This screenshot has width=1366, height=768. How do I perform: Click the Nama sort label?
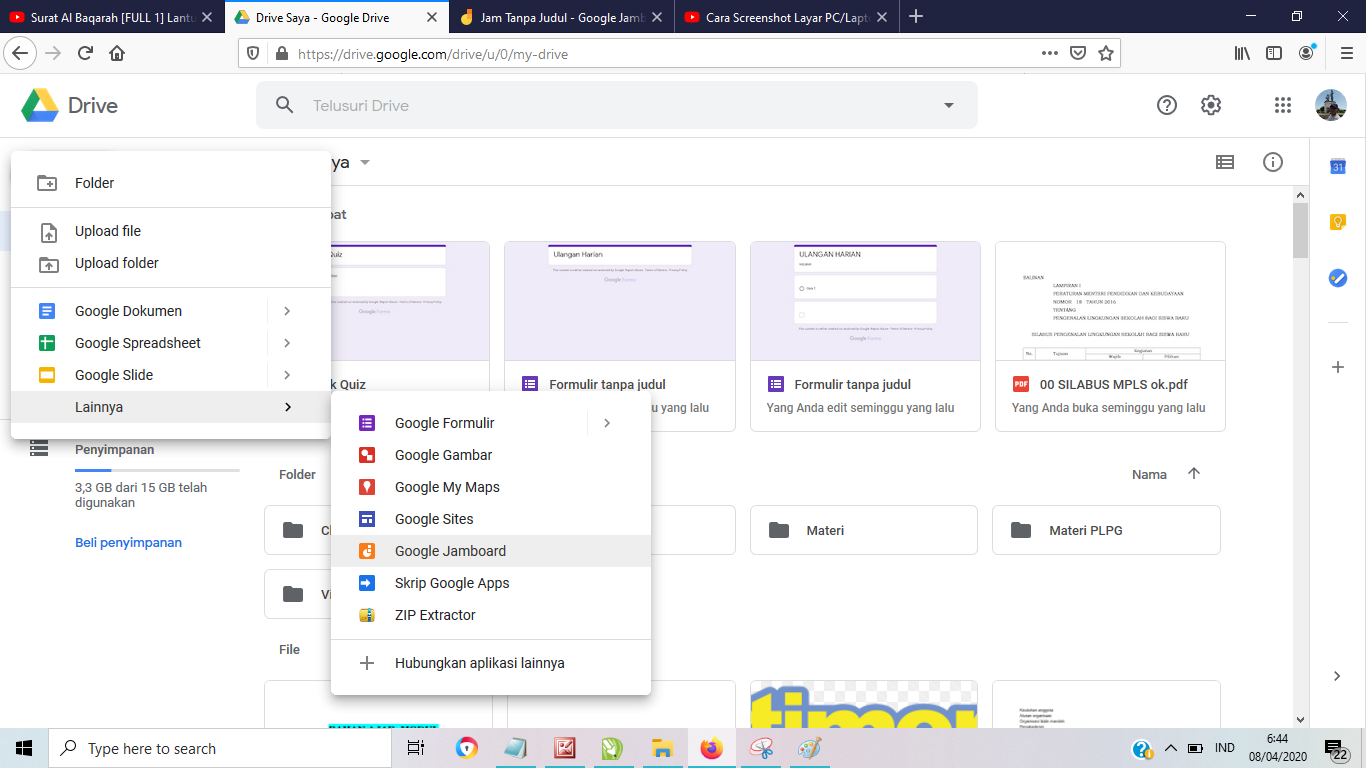click(x=1149, y=475)
